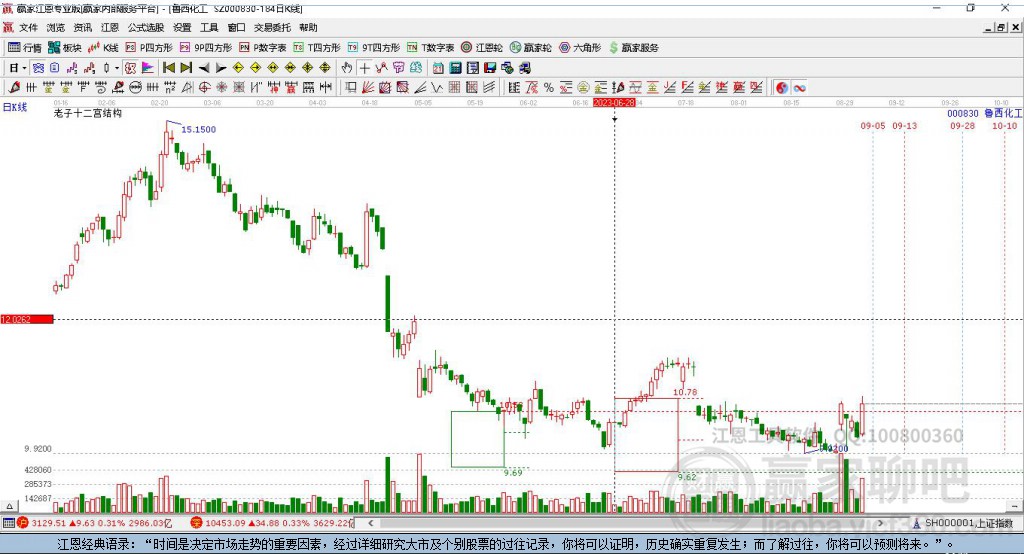Click the 10-10 forecast date label
Viewport: 1024px width, 554px height.
coord(1004,125)
